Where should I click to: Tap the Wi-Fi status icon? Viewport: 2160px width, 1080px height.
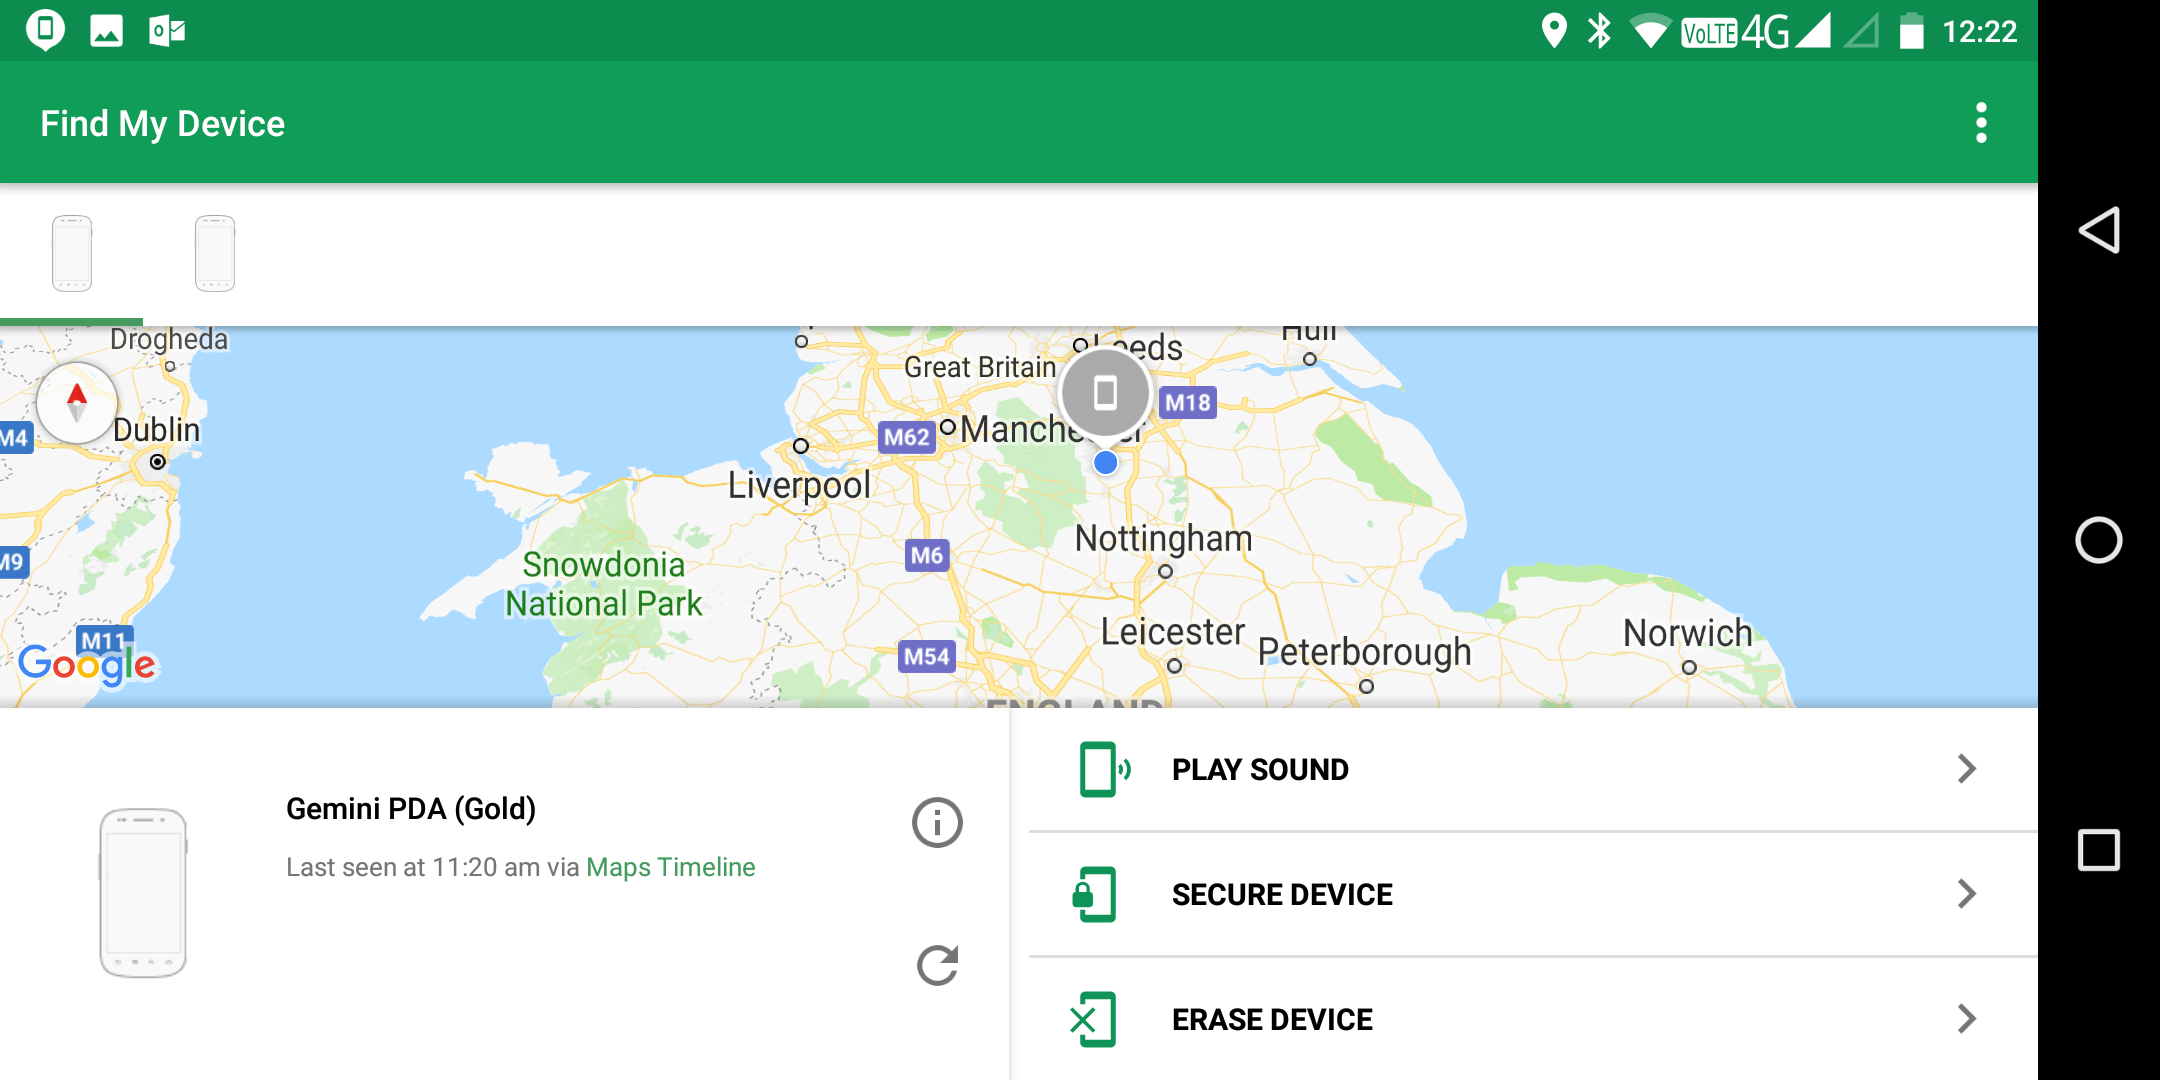click(1650, 31)
